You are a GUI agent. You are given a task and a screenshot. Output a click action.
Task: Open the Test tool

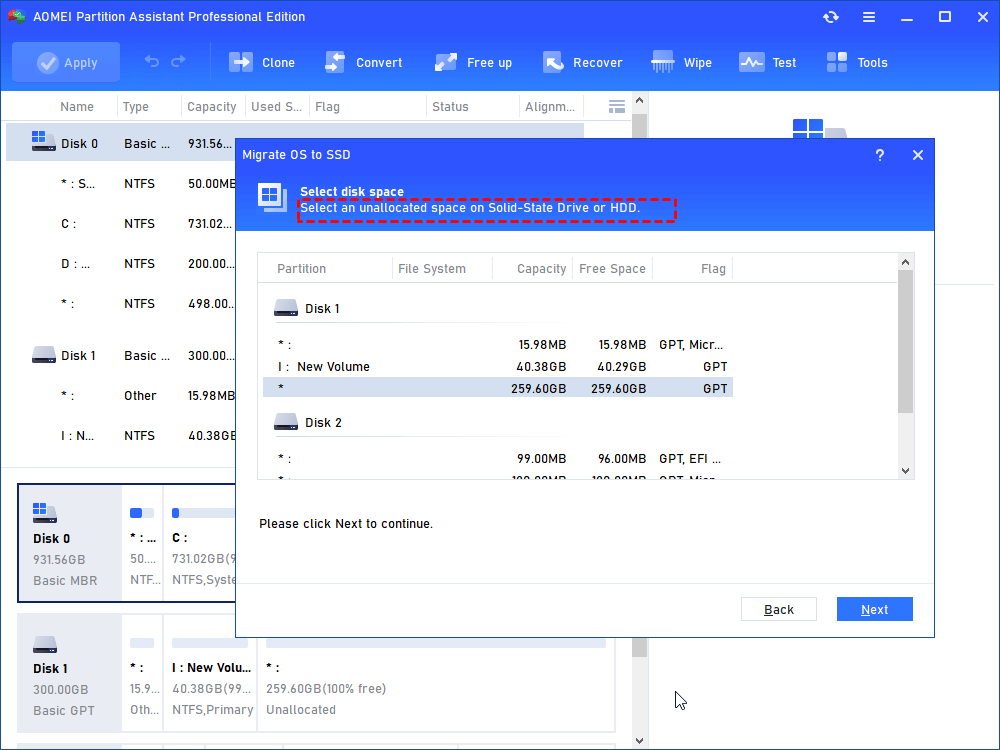coord(767,62)
